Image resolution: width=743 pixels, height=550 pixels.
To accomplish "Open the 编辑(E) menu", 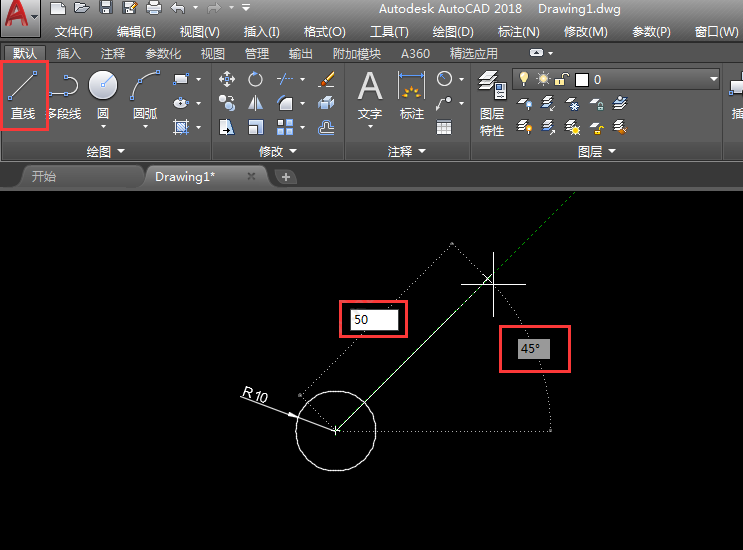I will tap(136, 32).
